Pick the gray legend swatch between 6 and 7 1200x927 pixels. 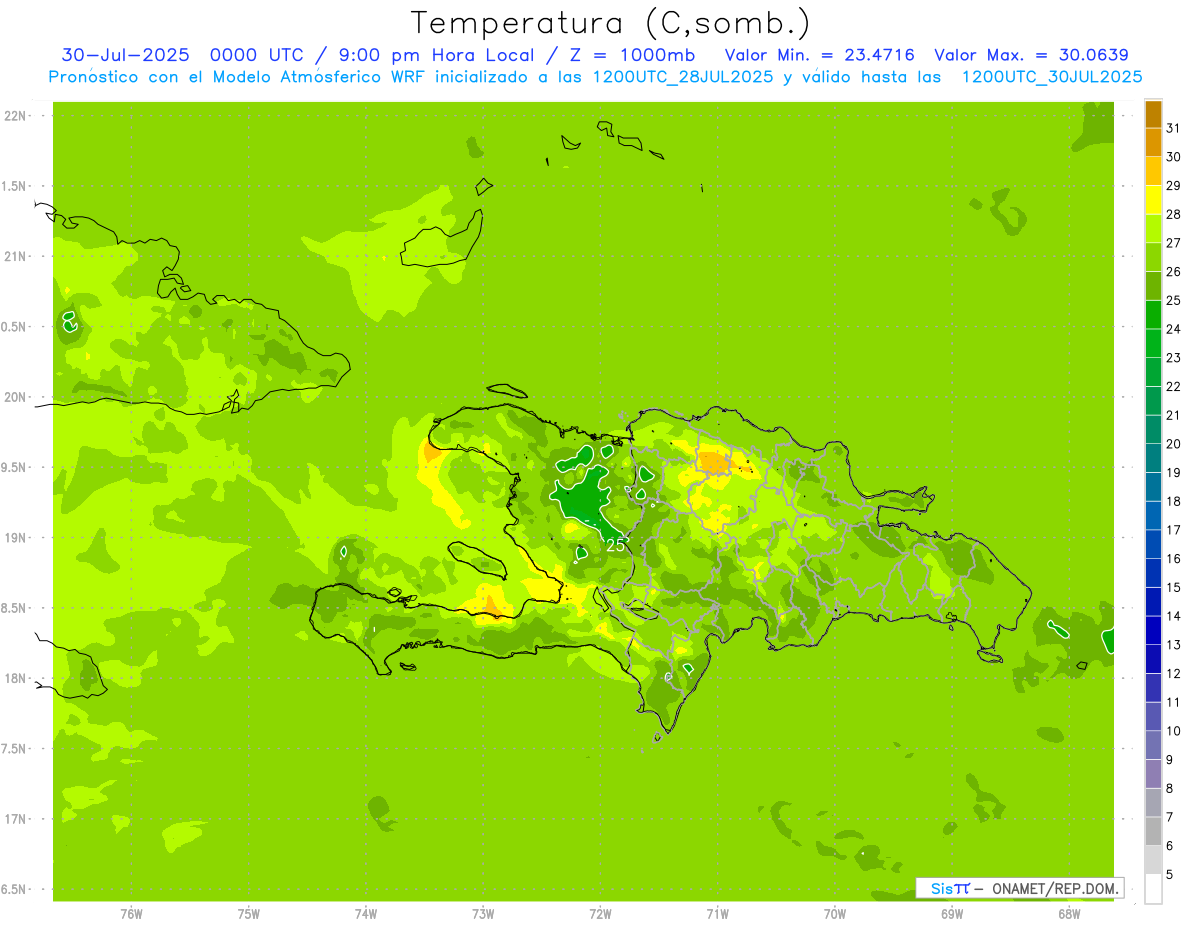click(x=1153, y=832)
